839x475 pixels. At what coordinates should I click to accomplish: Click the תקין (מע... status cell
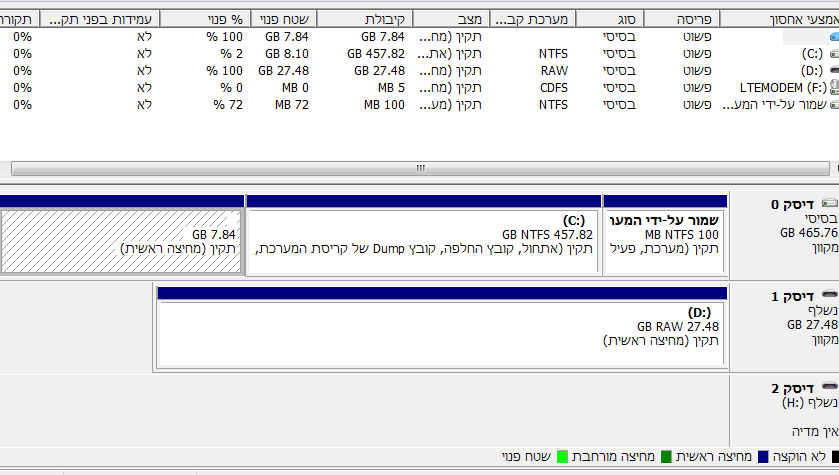point(449,105)
